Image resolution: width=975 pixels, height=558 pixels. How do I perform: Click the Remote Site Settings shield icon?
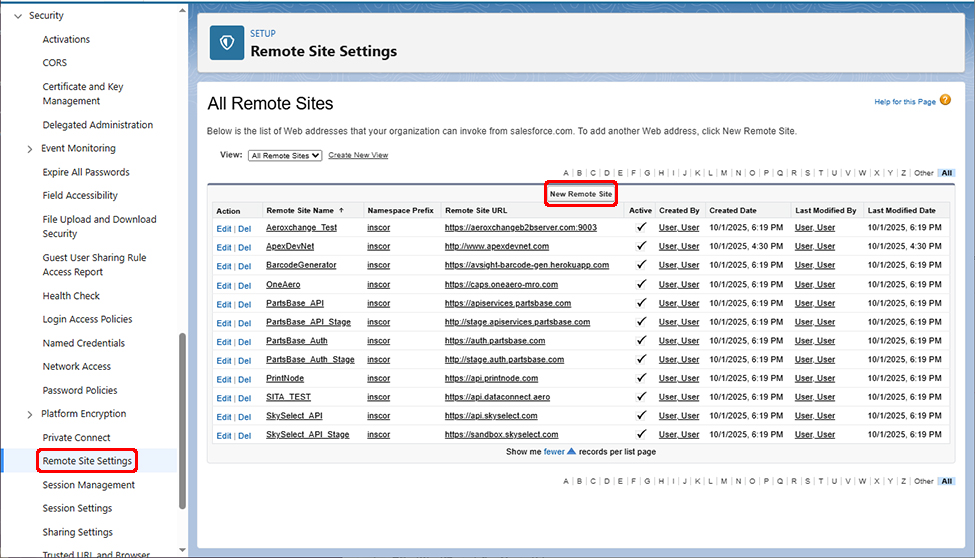click(226, 43)
